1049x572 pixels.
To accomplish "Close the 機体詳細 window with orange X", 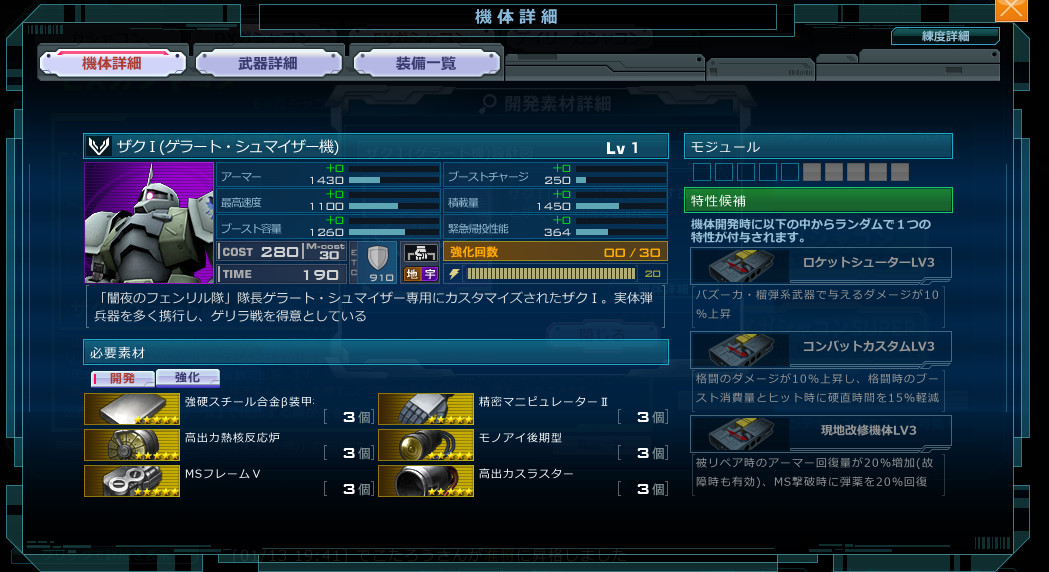I will pyautogui.click(x=1011, y=9).
